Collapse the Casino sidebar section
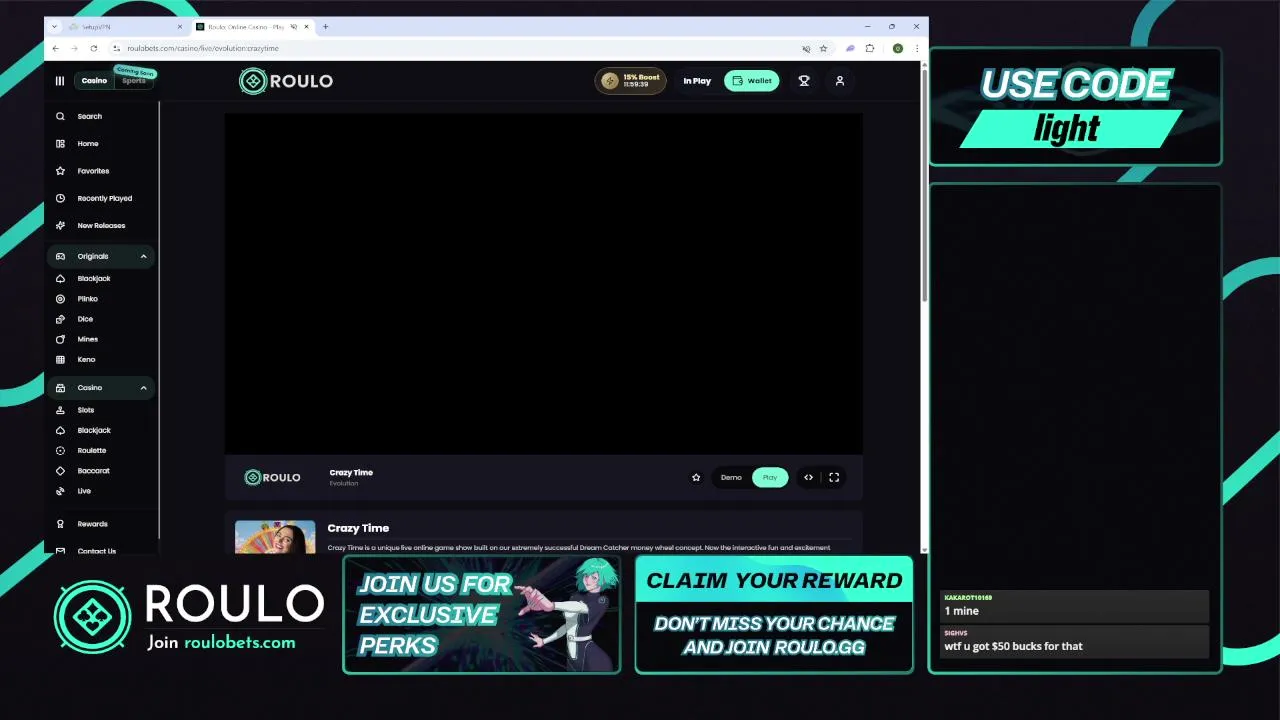Screen dimensions: 1280x720 click(143, 388)
